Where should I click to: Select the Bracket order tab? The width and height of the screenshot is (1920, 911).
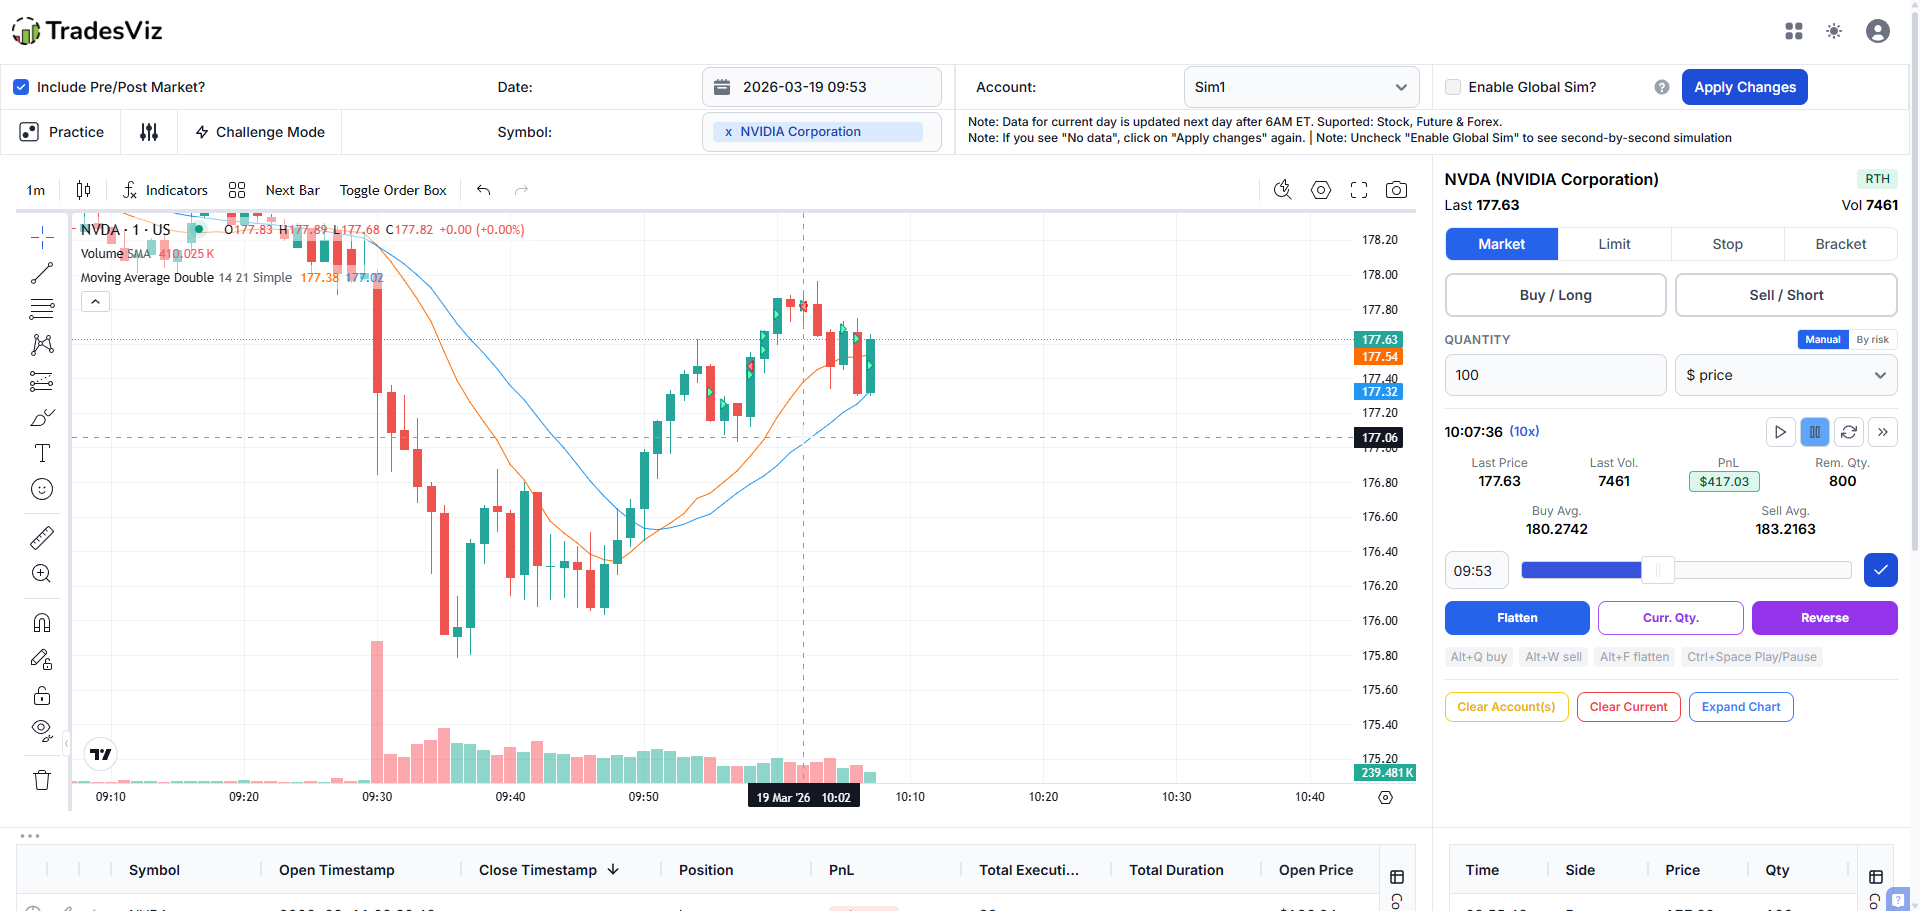click(1840, 244)
